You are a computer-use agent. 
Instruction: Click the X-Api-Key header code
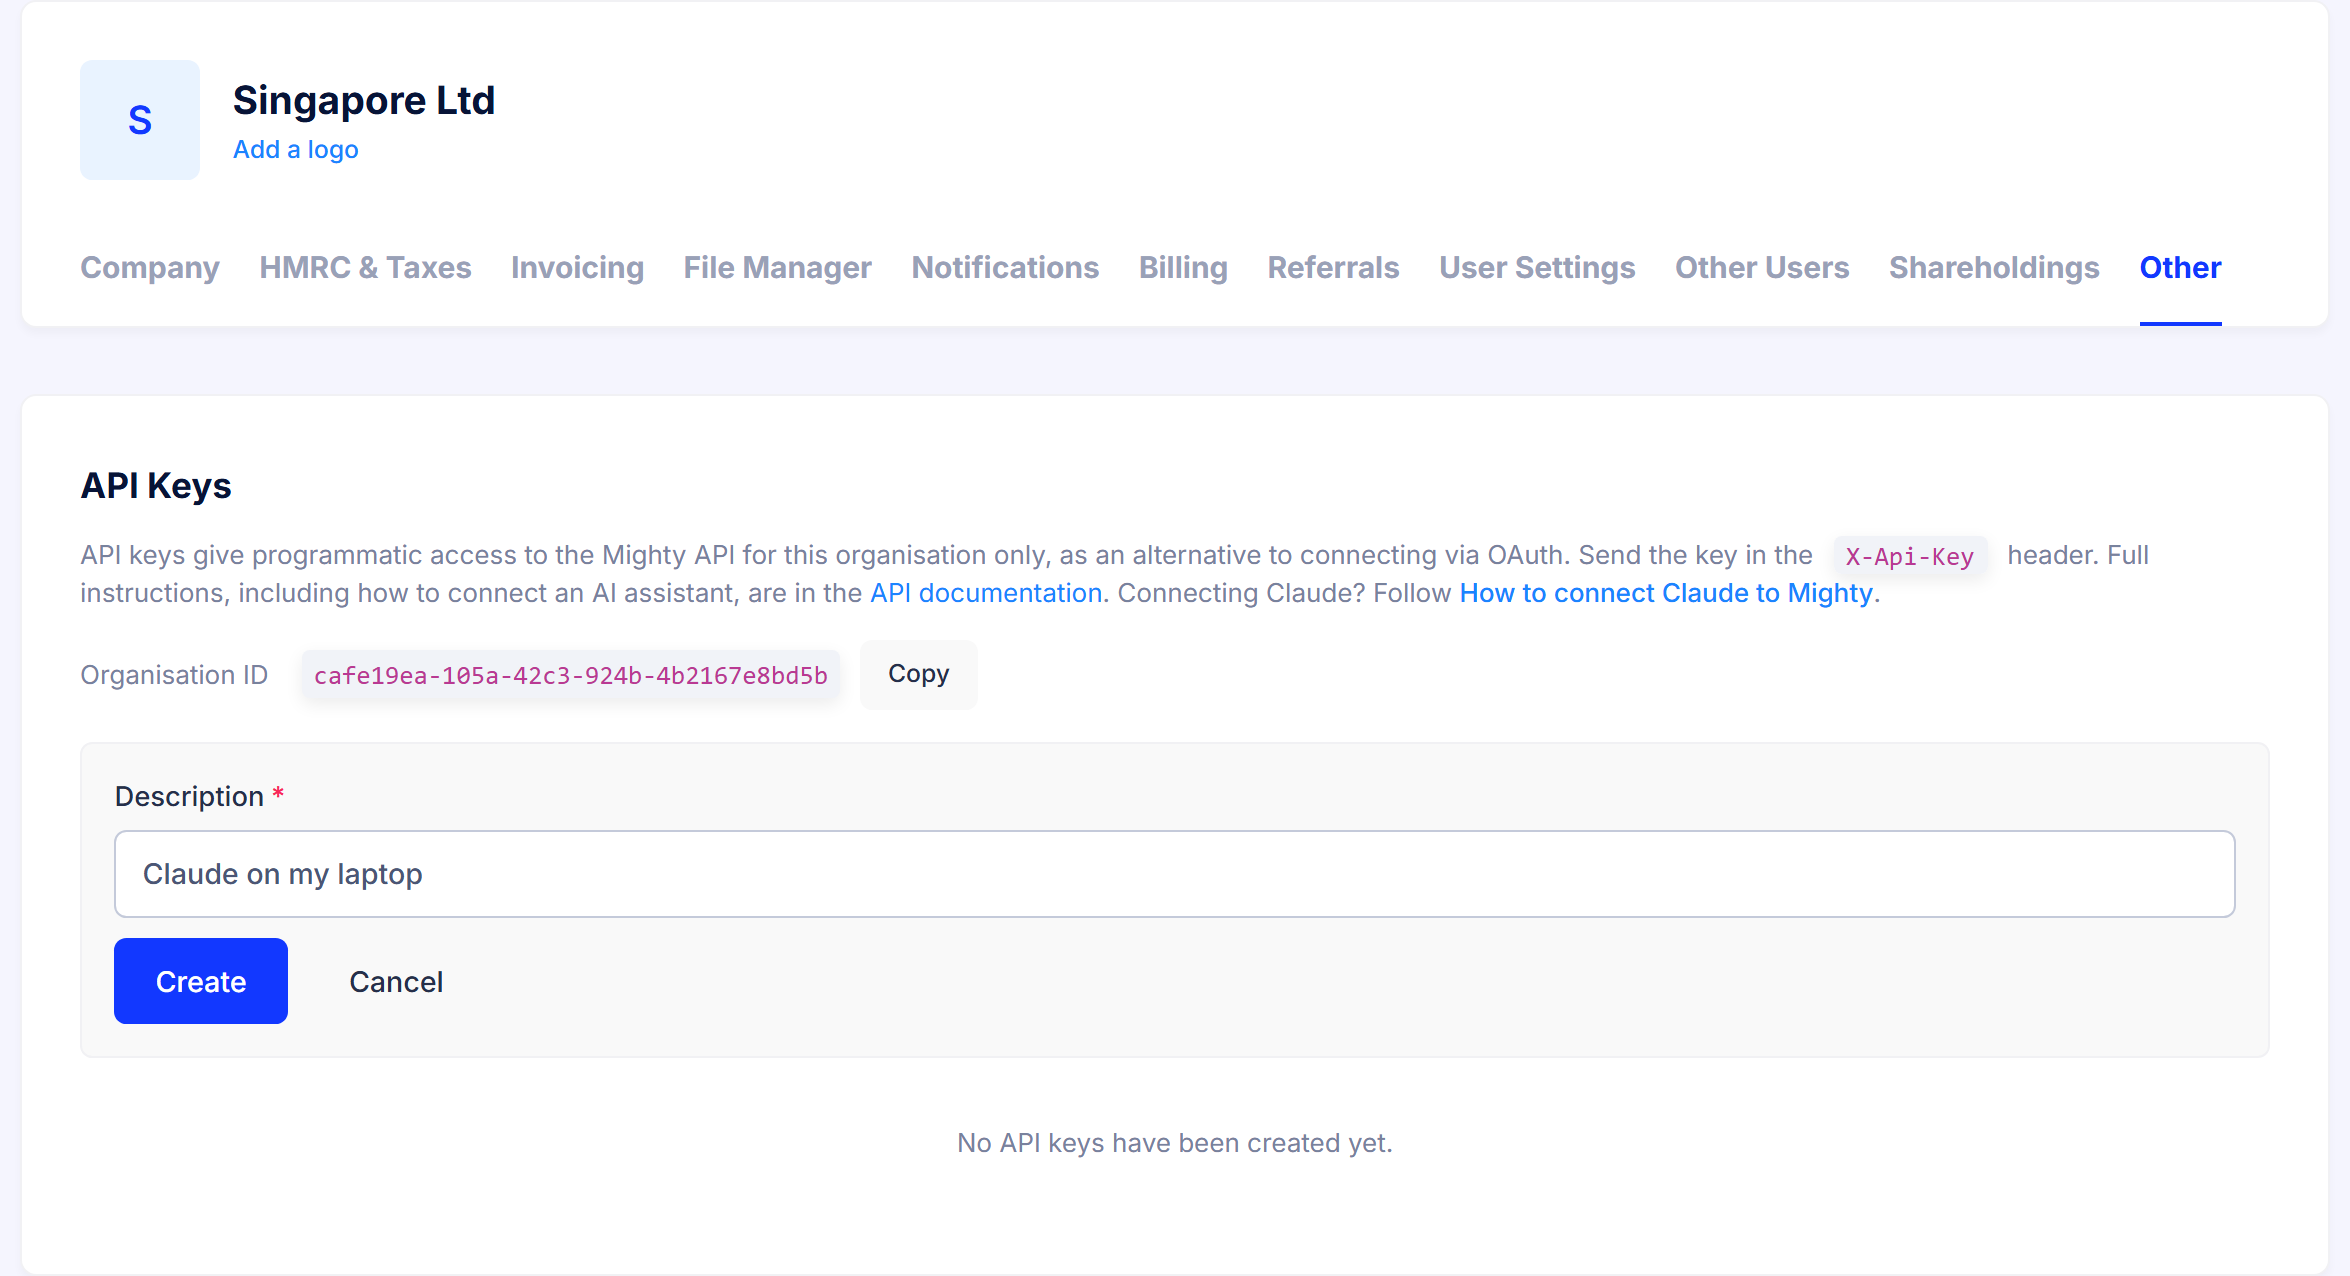(x=1910, y=557)
